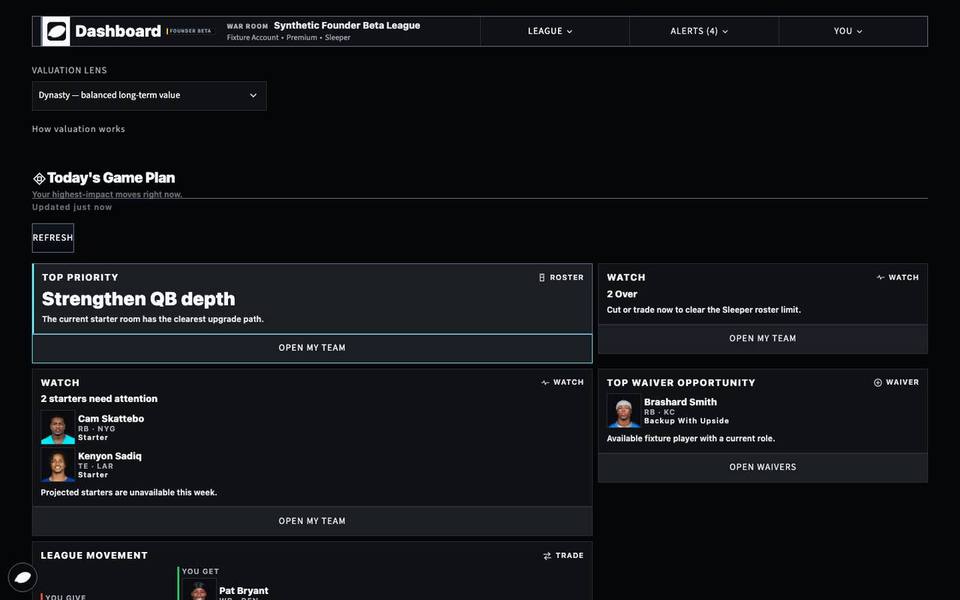This screenshot has height=600, width=960.
Task: Click the Founder Beta badge
Action: 190,31
